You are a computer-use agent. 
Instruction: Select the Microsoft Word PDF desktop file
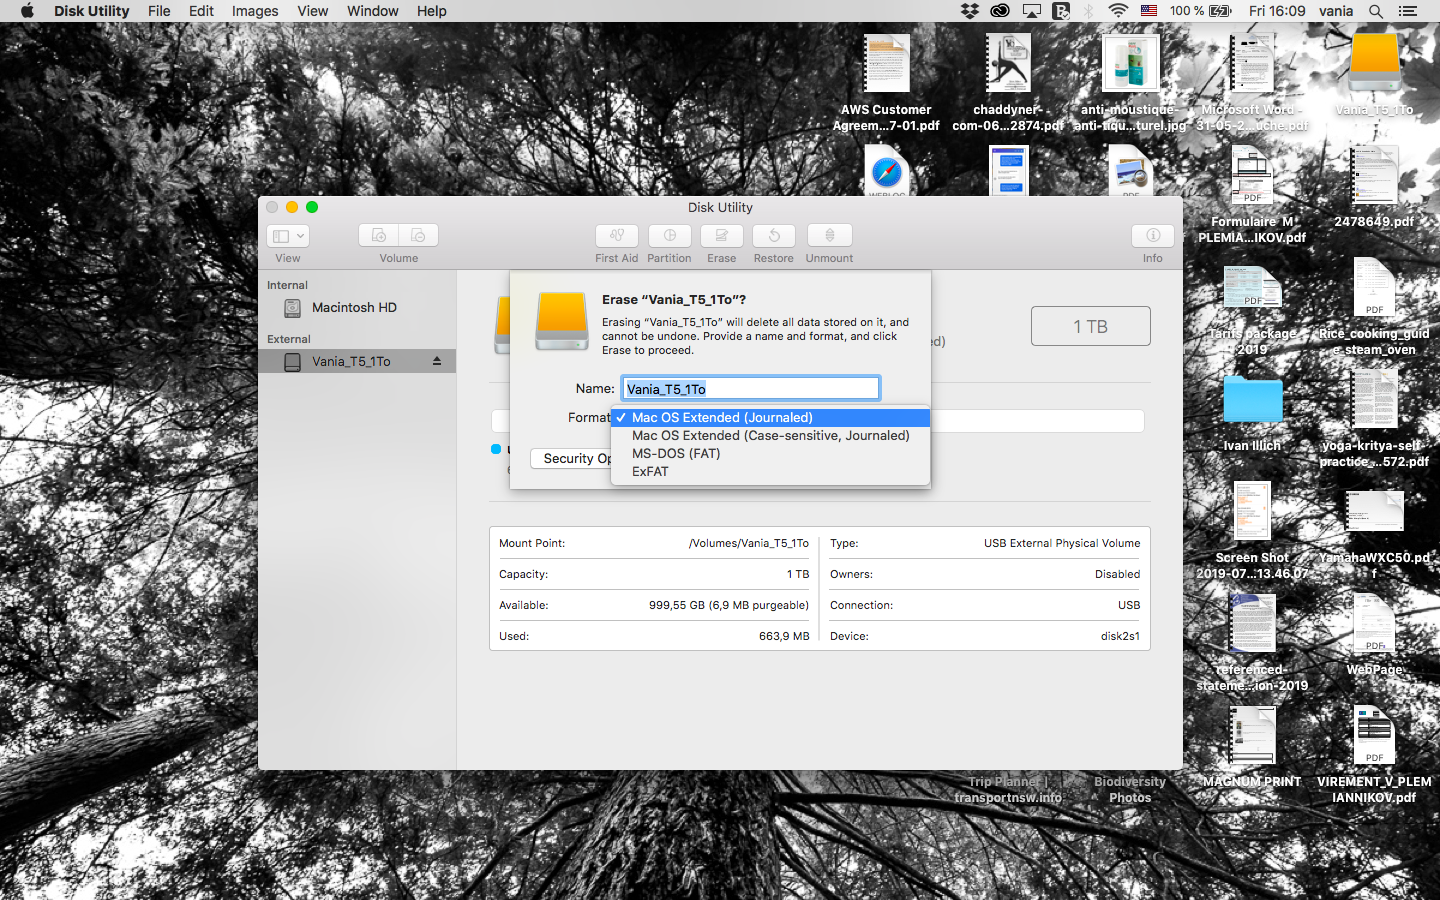coord(1252,64)
